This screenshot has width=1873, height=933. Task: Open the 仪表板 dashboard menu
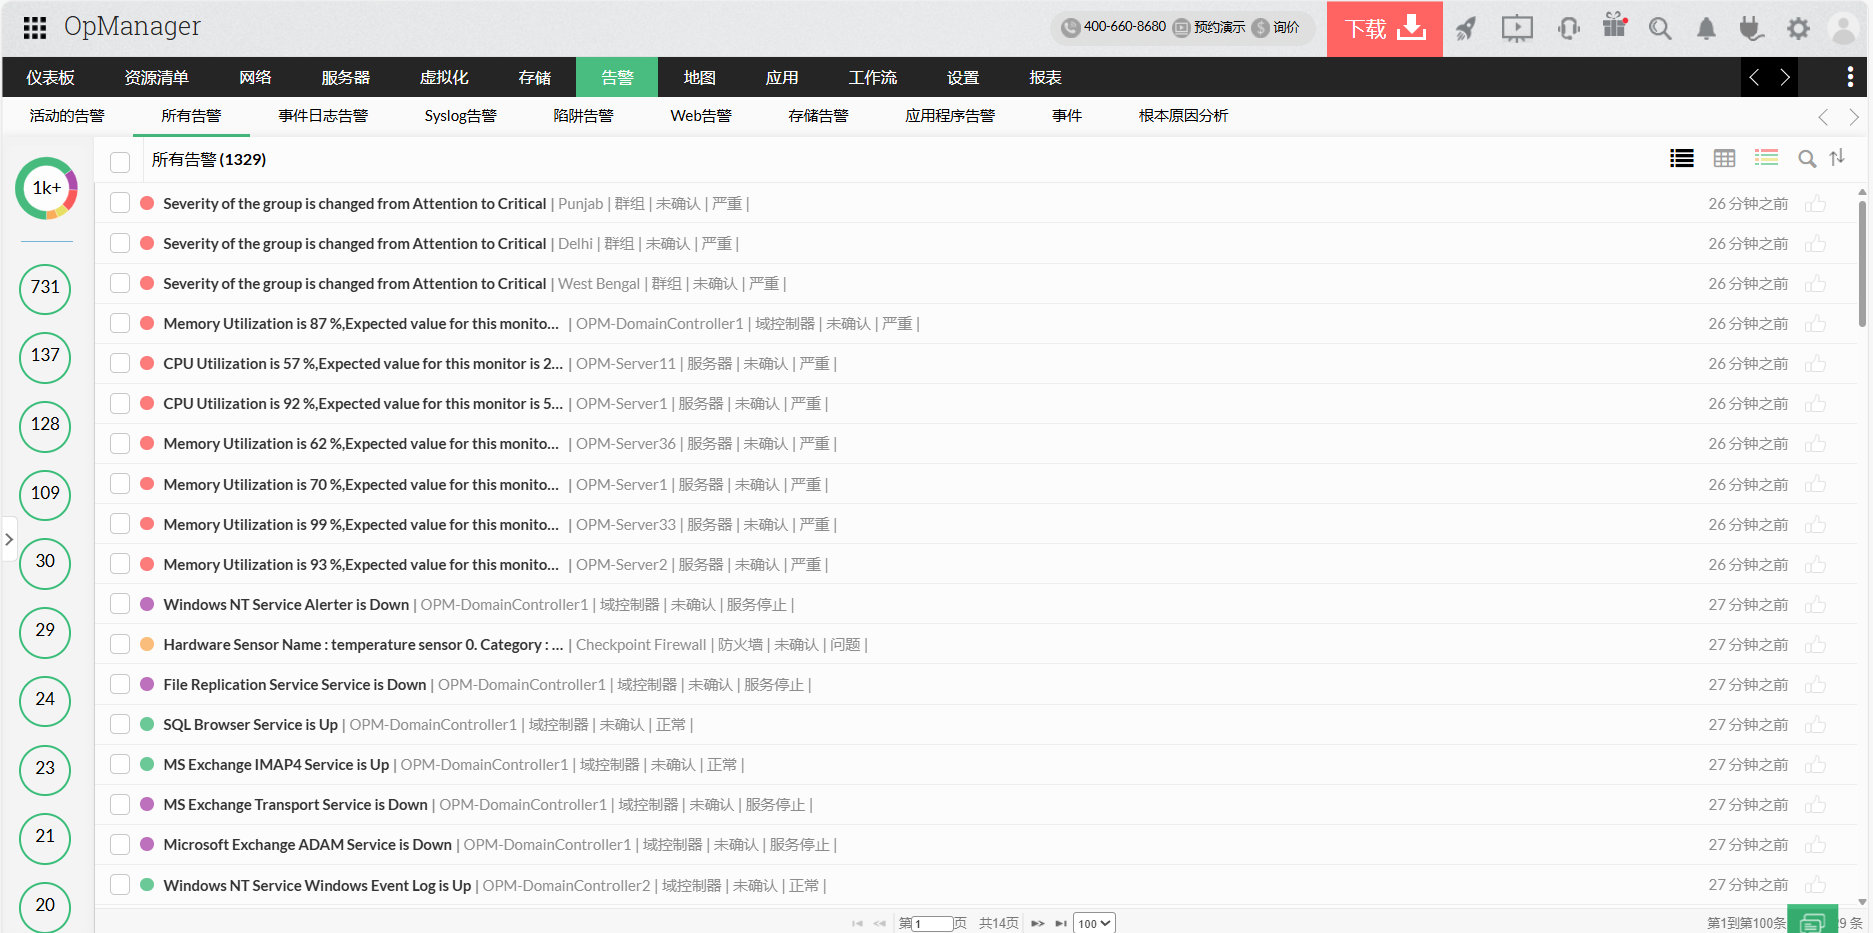pos(51,77)
